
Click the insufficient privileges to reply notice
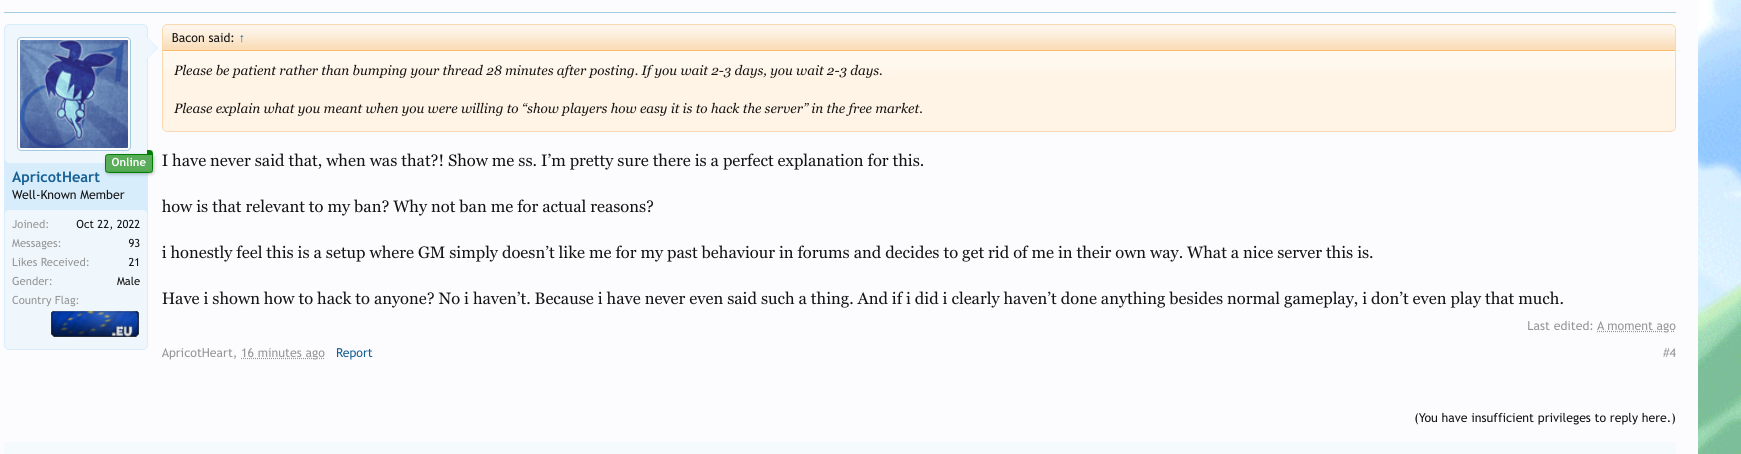click(x=1545, y=418)
